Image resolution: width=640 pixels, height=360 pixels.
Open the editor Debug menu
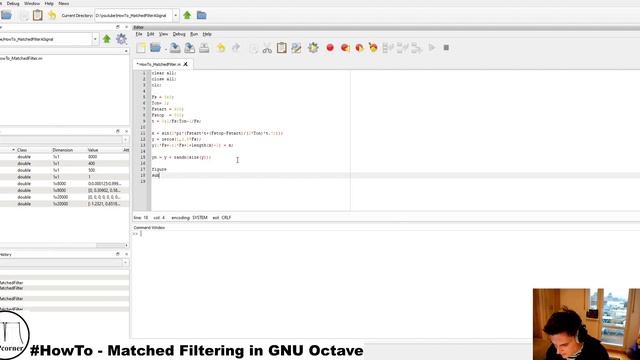coord(179,34)
